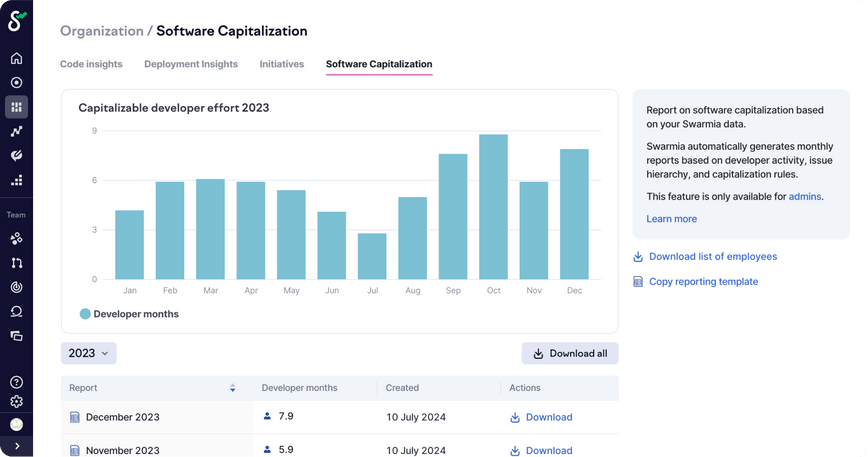Click the Oct bar in chart
Viewport: 868px width, 457px height.
[493, 207]
